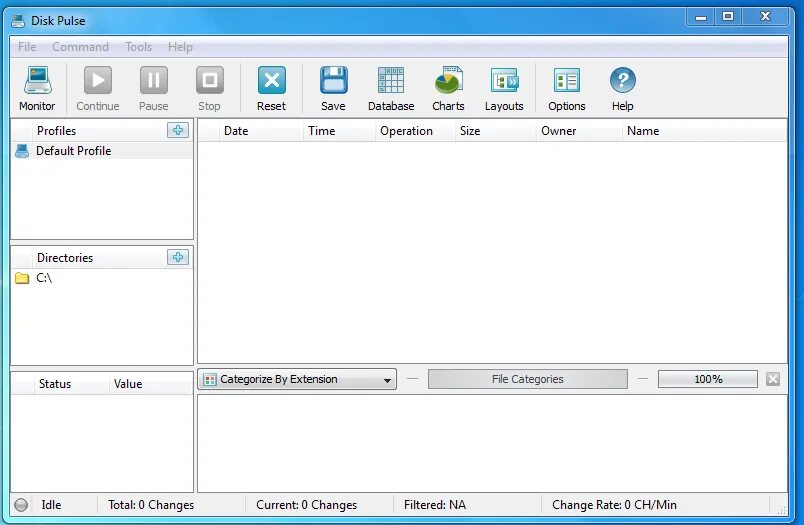Close the Disk Pulse window

(x=765, y=17)
